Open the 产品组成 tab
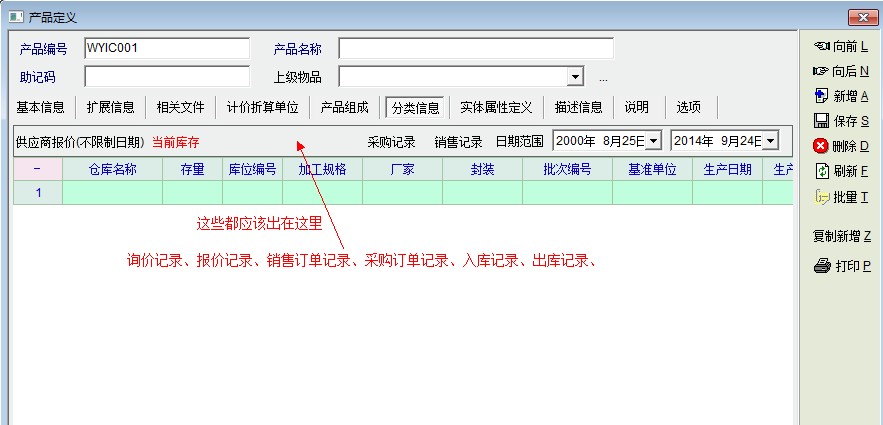The width and height of the screenshot is (883, 425). [x=344, y=107]
